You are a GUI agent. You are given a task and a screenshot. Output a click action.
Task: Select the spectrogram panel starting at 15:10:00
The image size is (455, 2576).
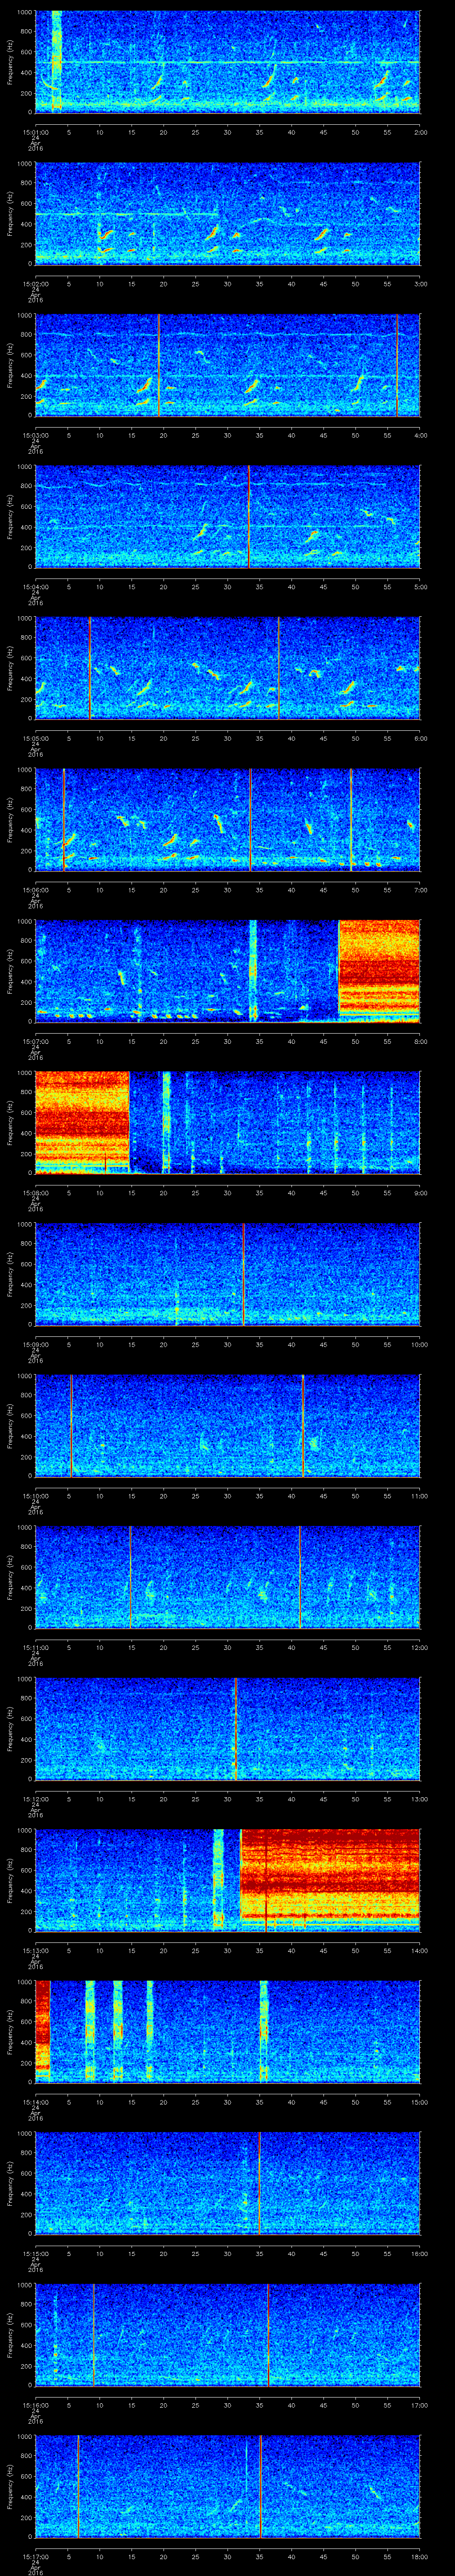[228, 1425]
